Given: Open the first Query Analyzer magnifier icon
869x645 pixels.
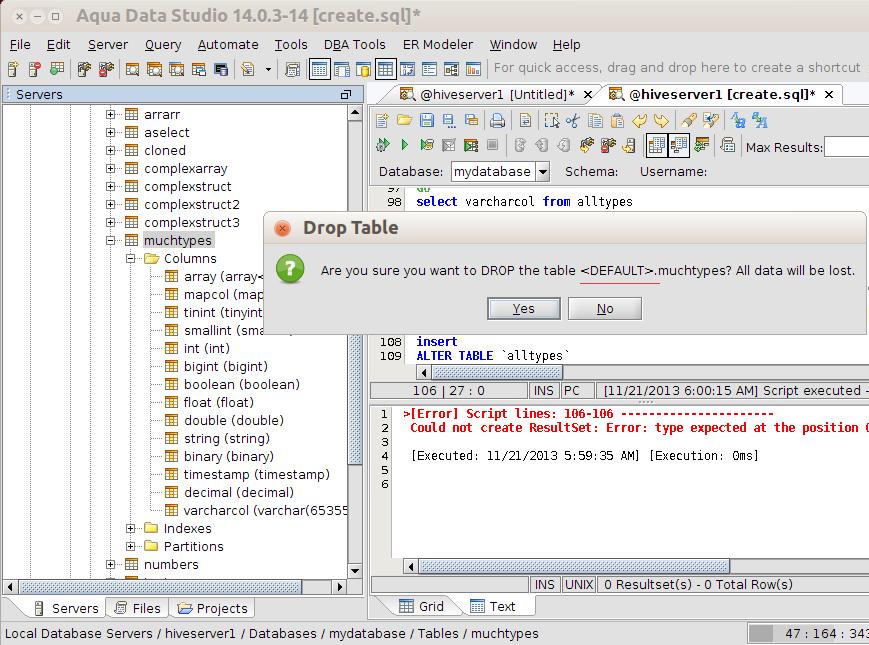Looking at the screenshot, I should tap(132, 69).
